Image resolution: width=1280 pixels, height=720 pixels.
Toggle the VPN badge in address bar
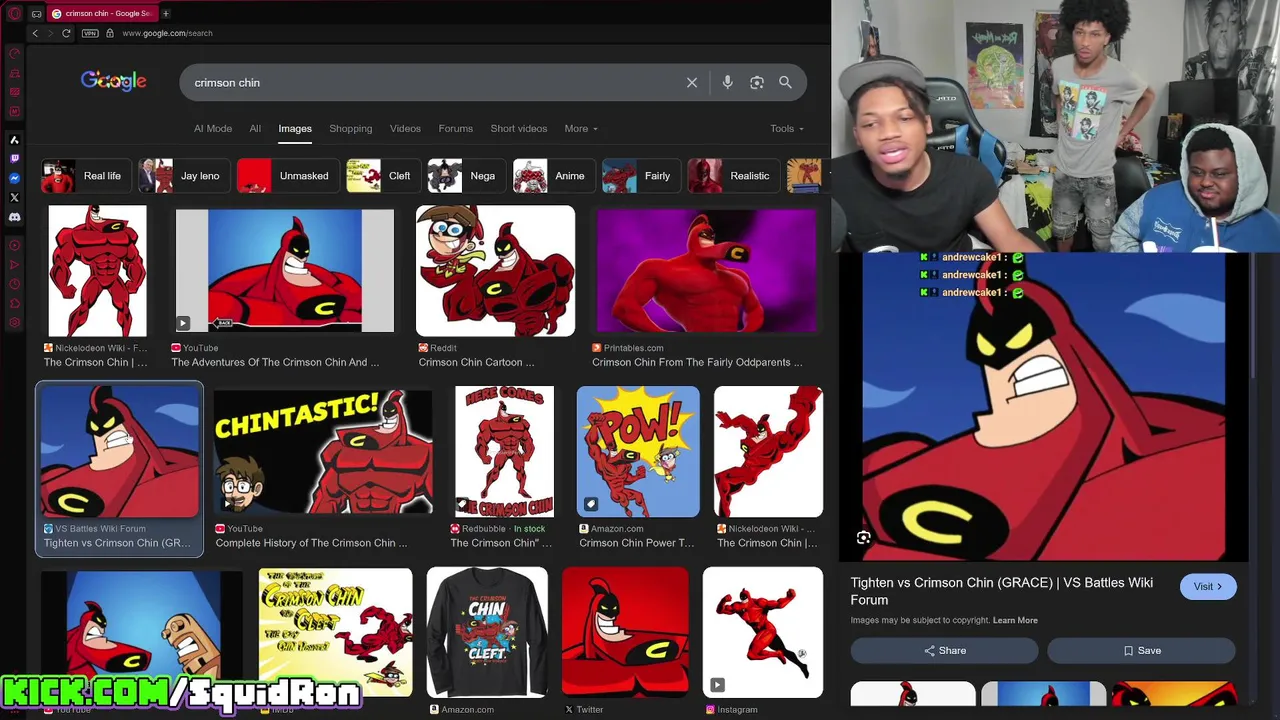pos(91,33)
